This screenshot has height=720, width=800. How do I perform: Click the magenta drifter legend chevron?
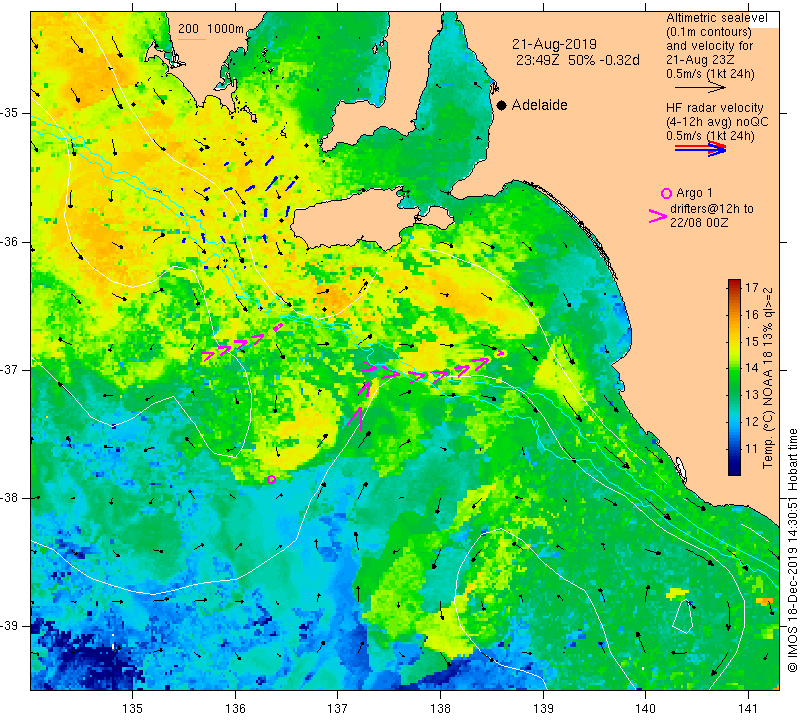[x=658, y=216]
